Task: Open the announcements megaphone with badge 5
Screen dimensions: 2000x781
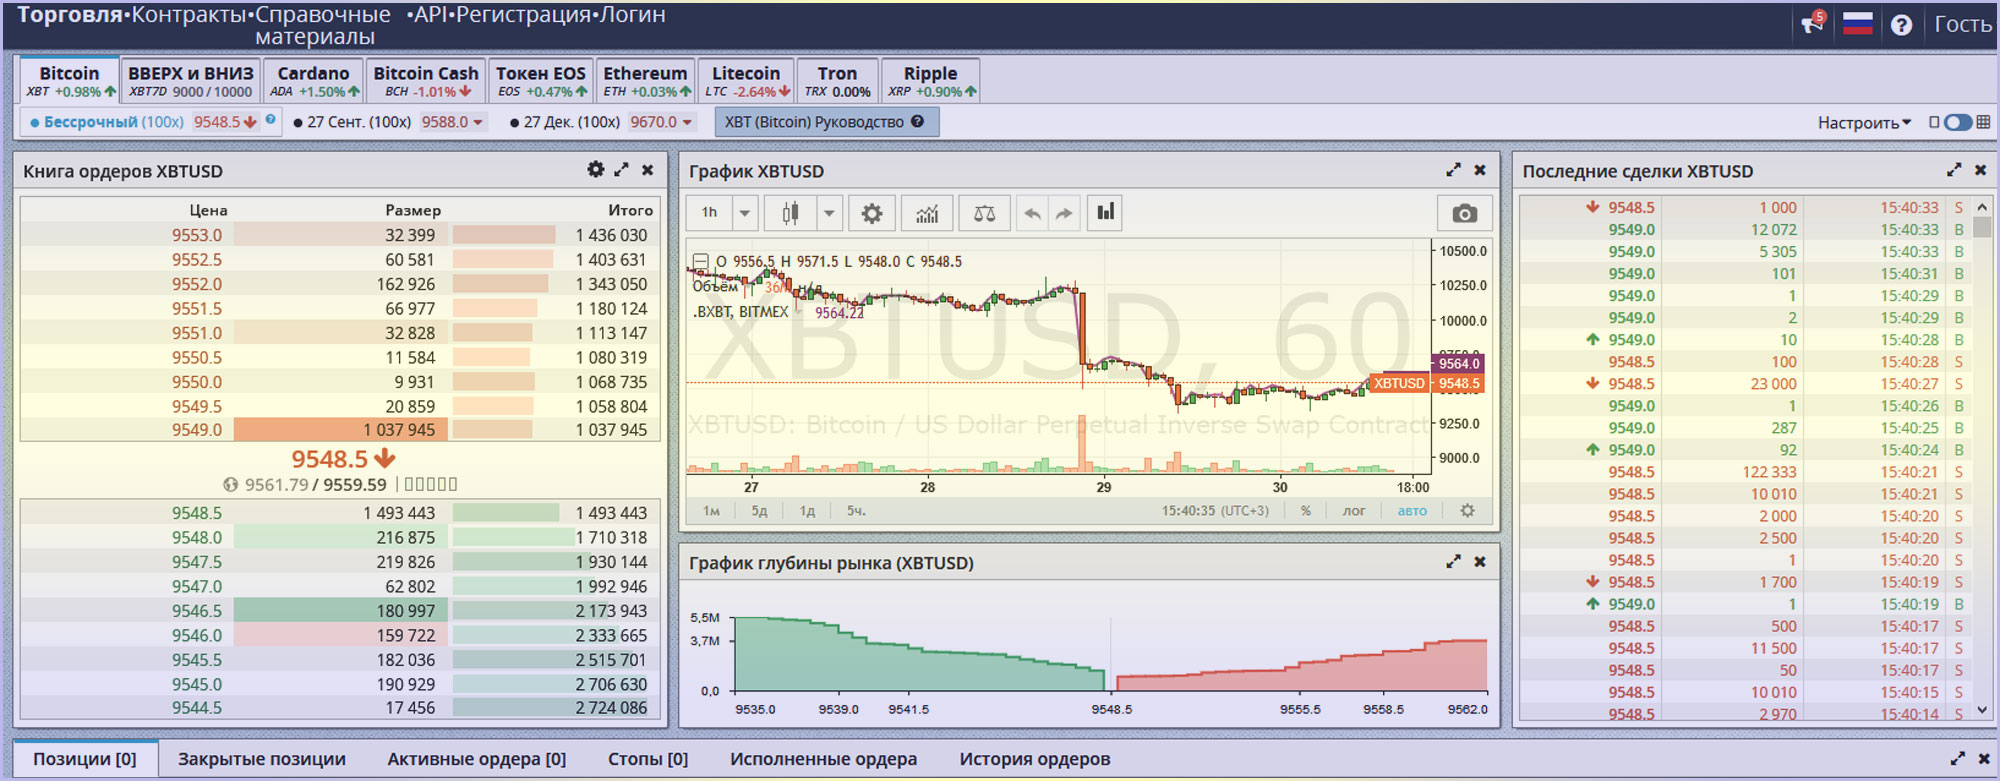Action: (x=1813, y=24)
